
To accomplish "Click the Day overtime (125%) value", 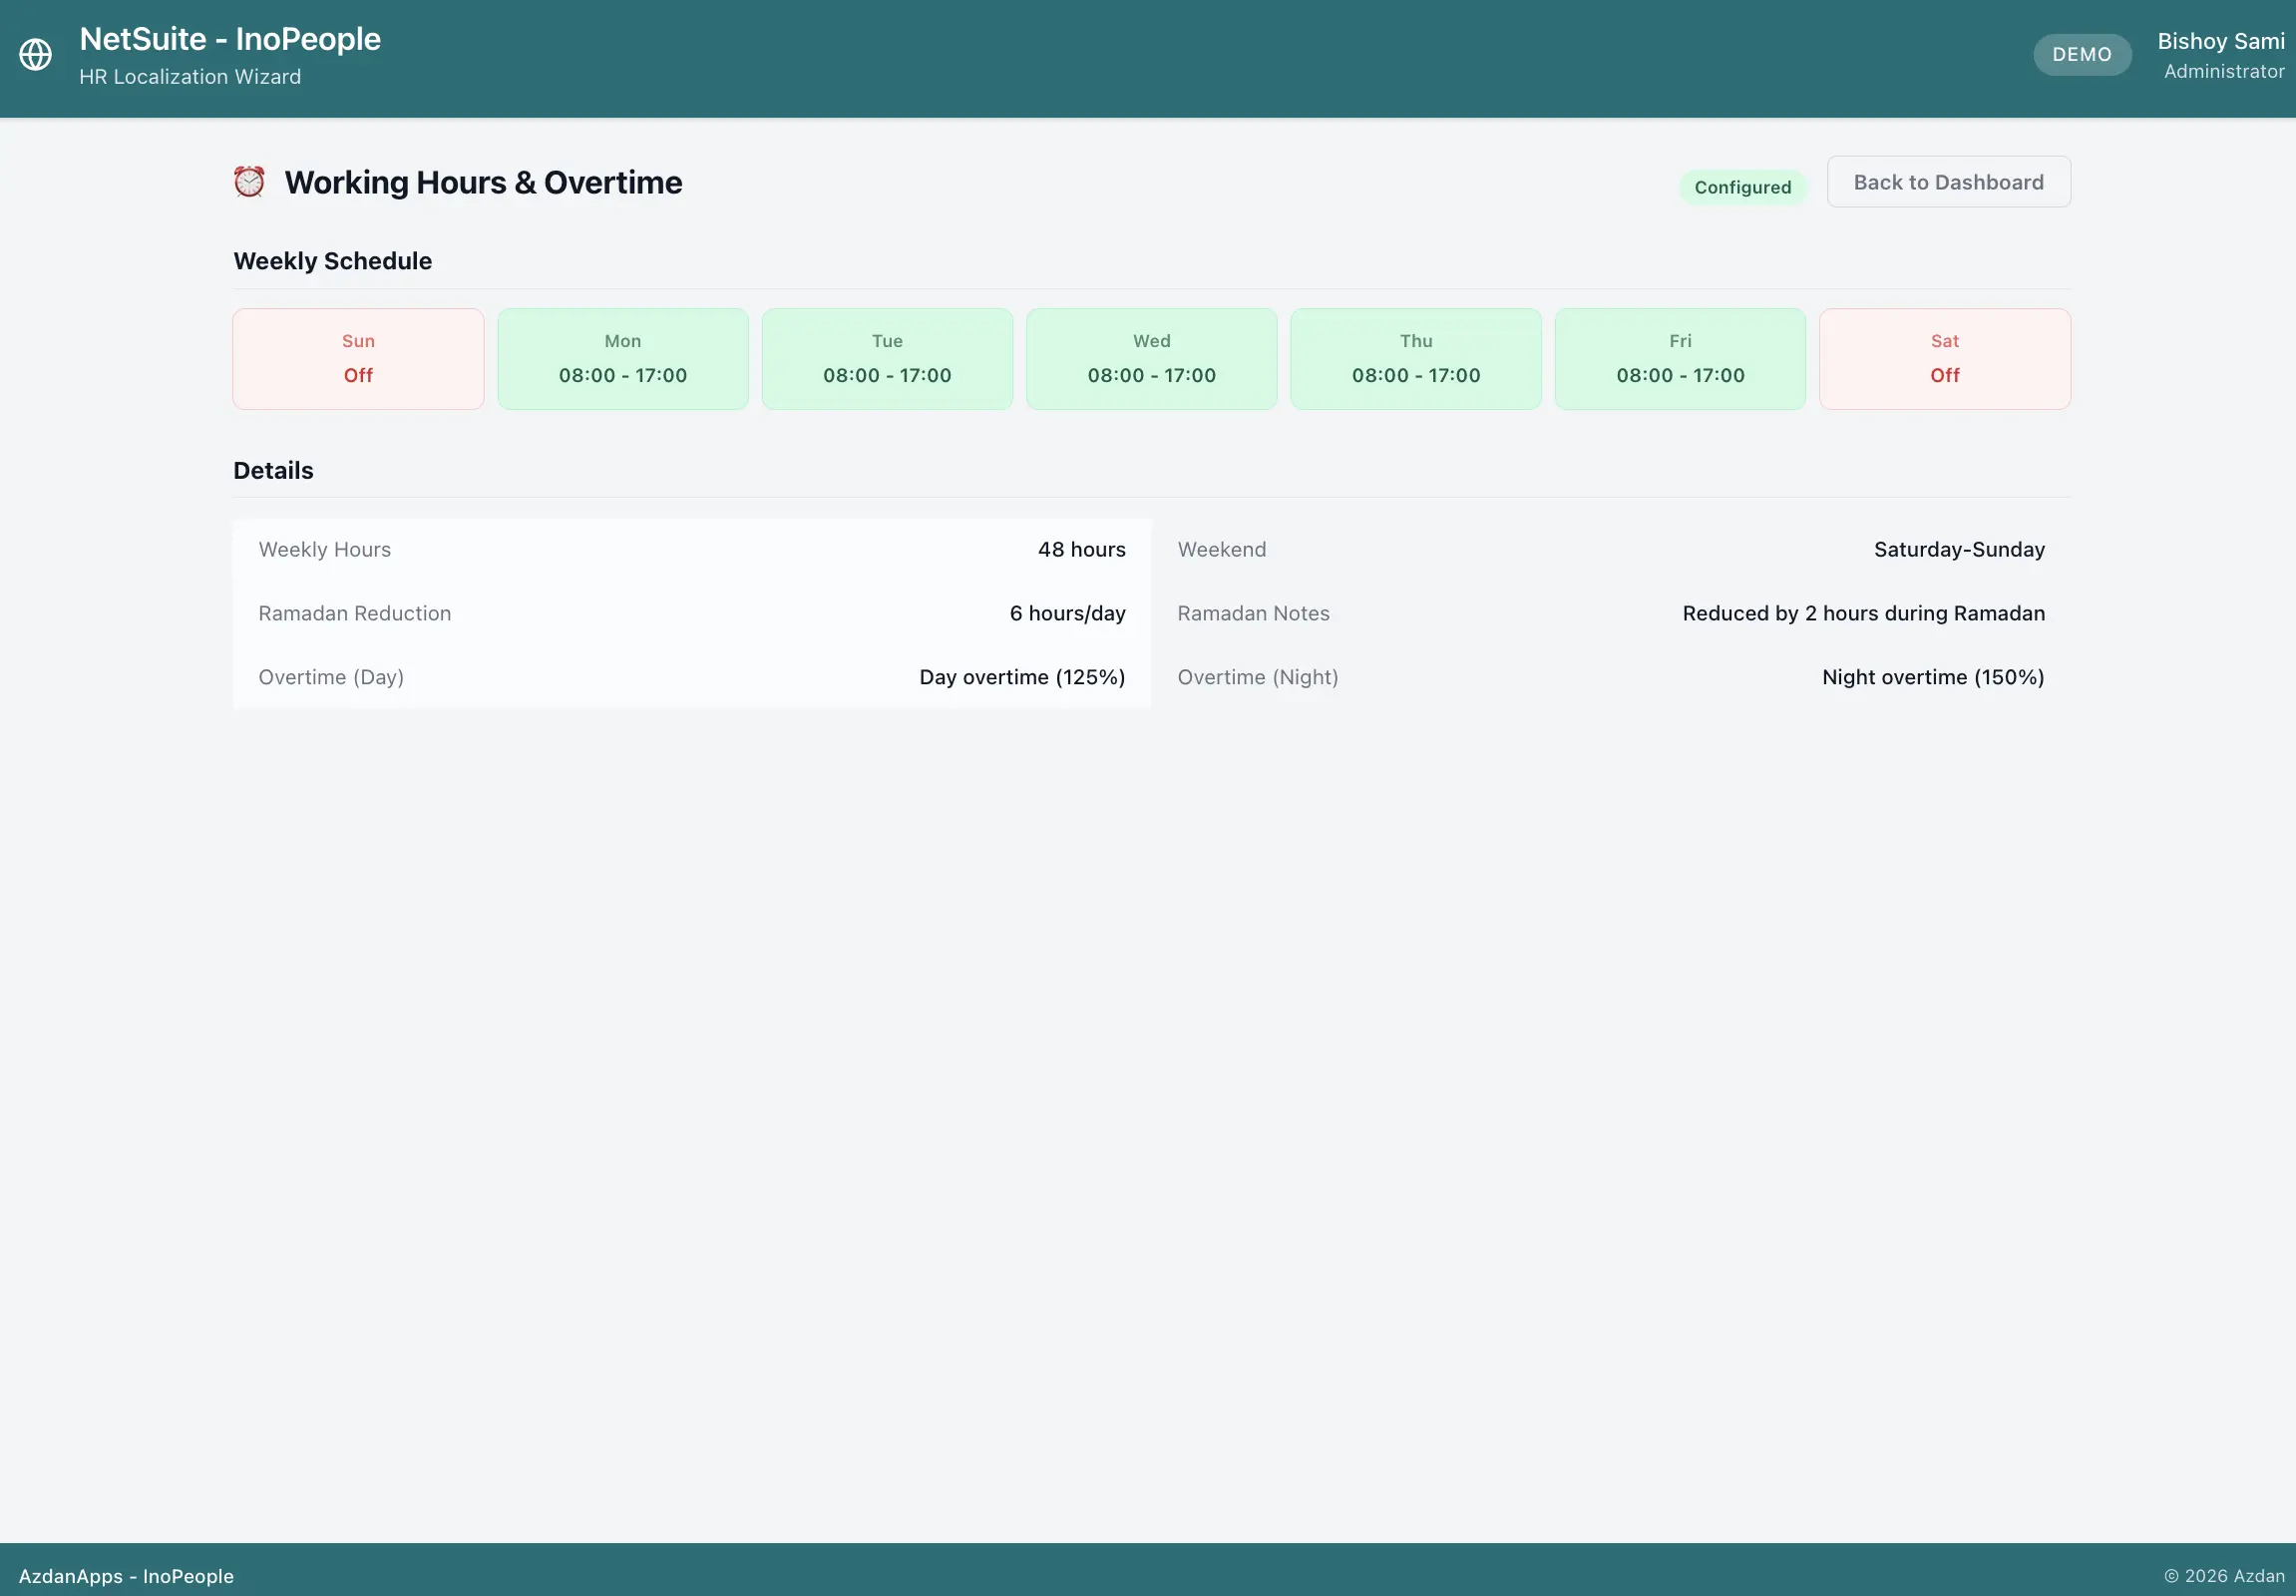I will click(1022, 678).
